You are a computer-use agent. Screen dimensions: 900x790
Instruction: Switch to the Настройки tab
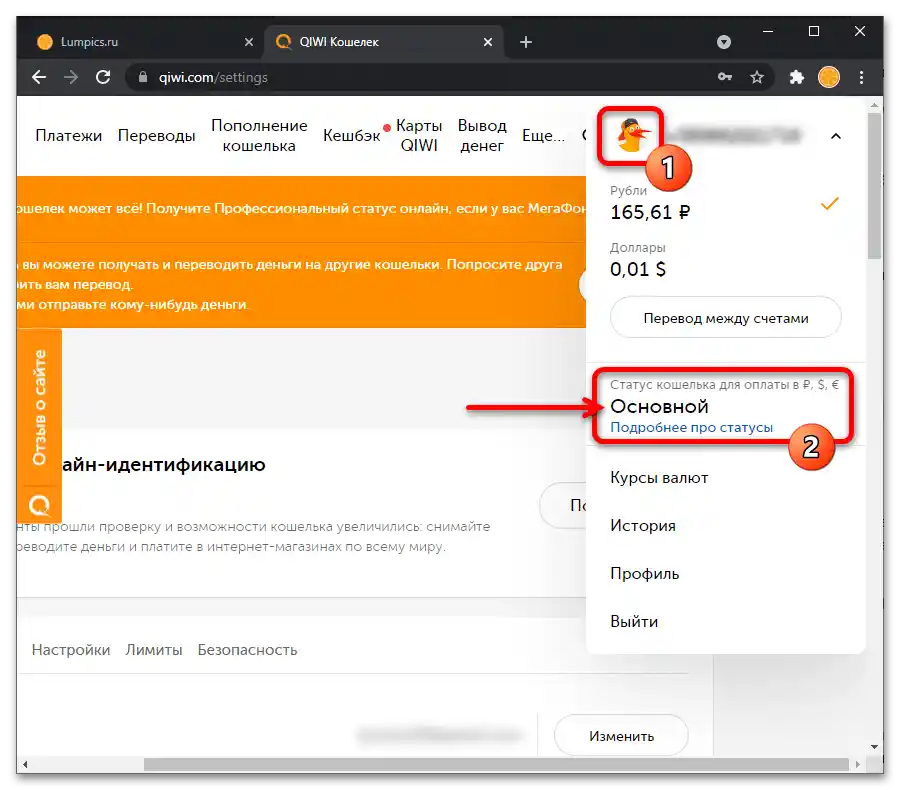coord(71,650)
